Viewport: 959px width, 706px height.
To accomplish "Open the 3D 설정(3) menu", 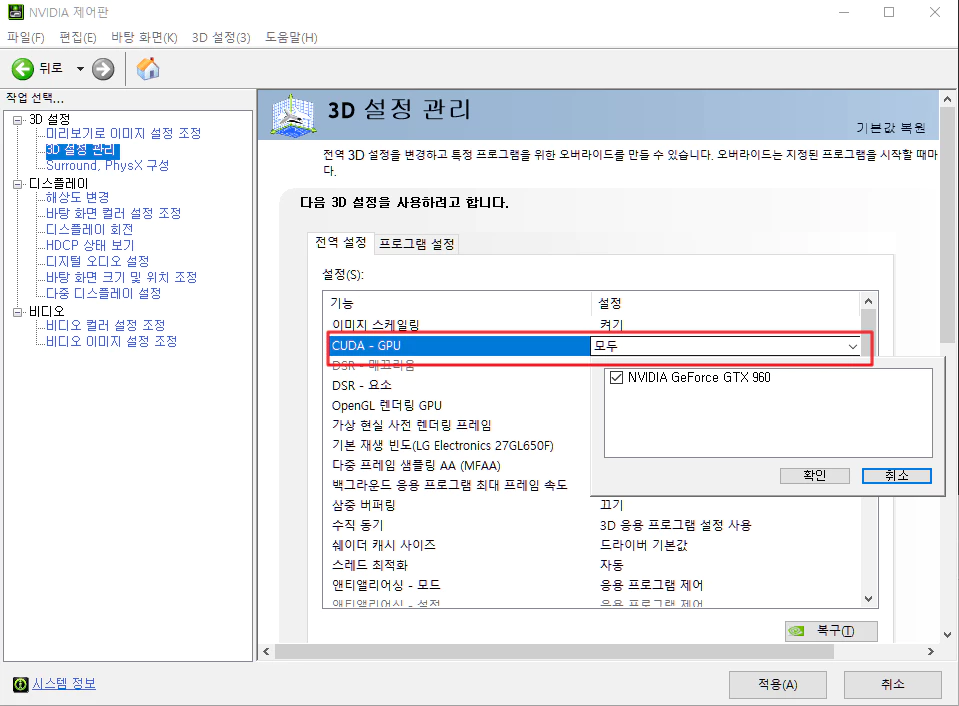I will click(221, 37).
